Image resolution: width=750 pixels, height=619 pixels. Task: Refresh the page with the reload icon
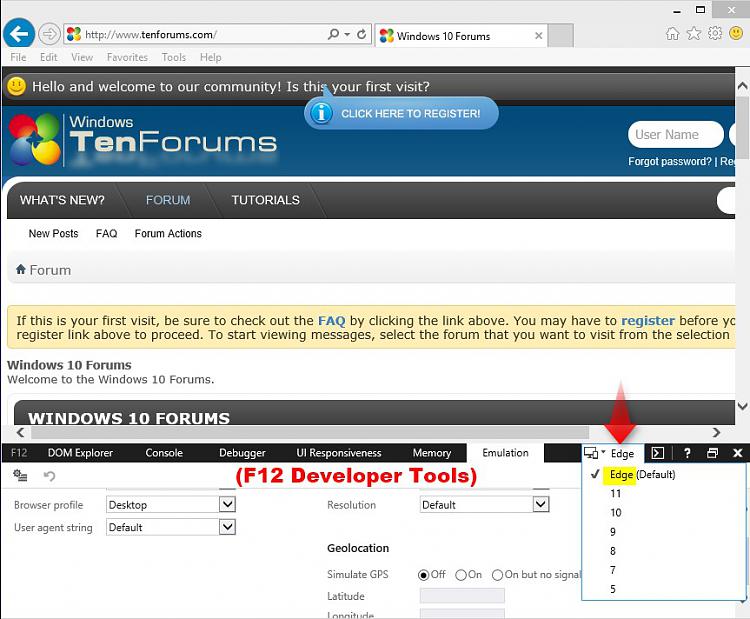(x=362, y=34)
